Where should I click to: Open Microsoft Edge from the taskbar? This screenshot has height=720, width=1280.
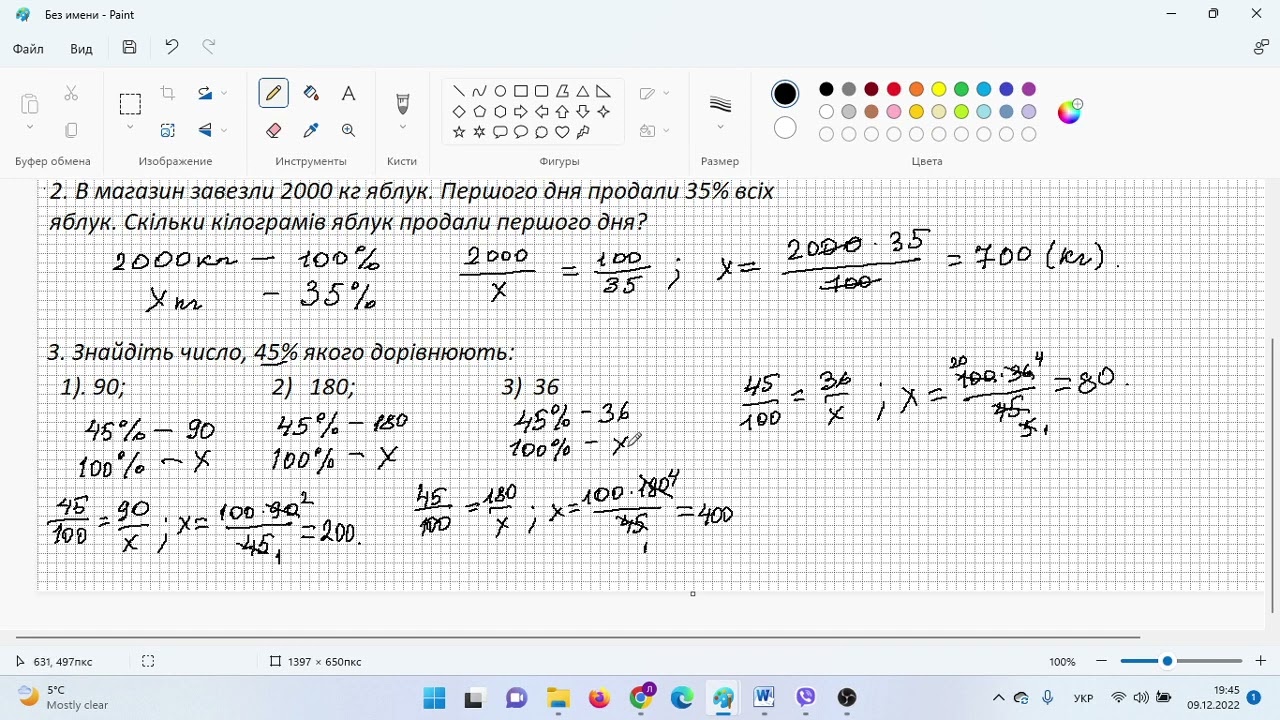[x=682, y=697]
